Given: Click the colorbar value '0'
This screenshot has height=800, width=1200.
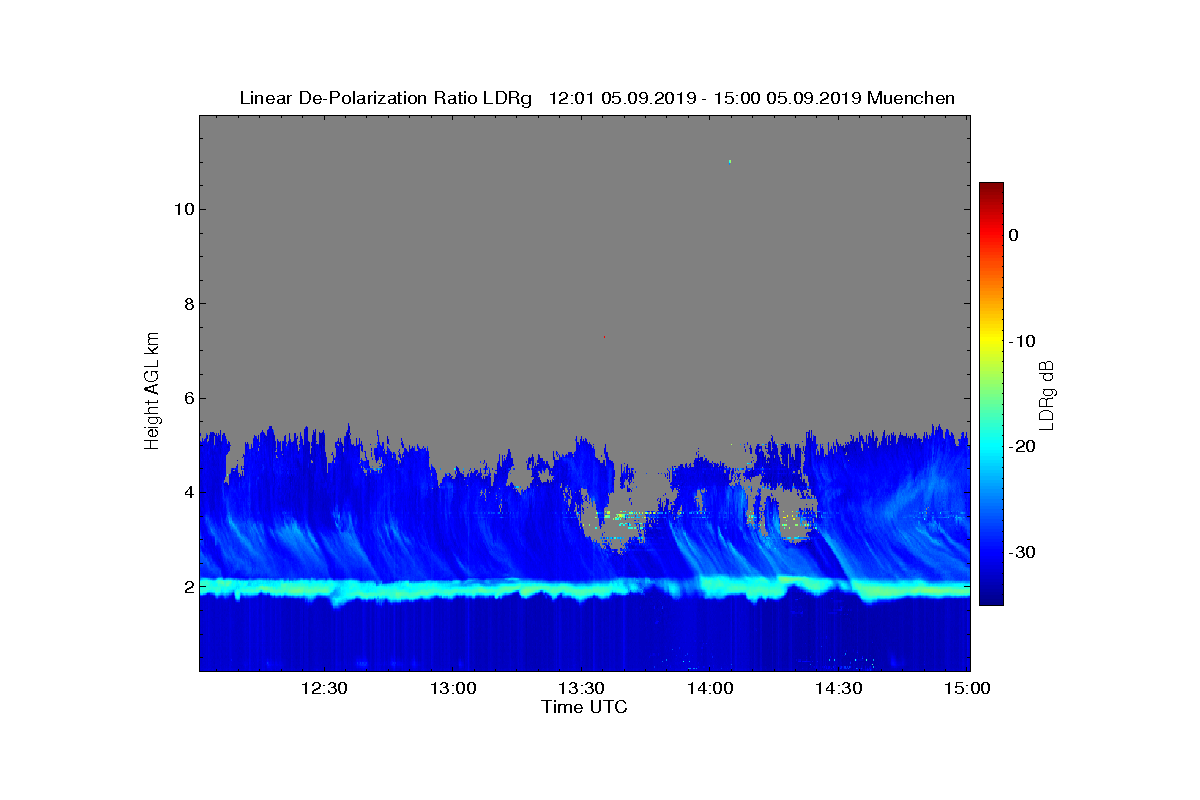Looking at the screenshot, I should [1013, 235].
